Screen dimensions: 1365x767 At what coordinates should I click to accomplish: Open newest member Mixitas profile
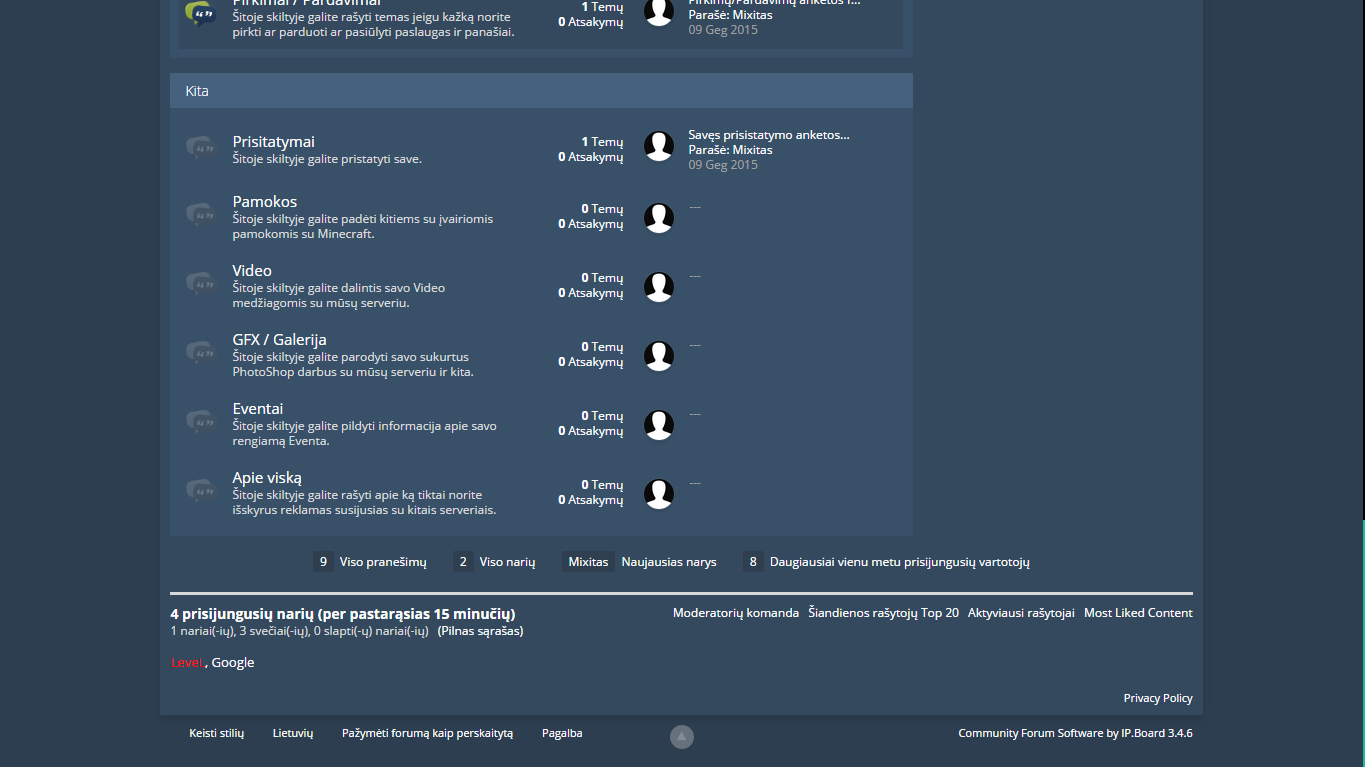coord(588,562)
